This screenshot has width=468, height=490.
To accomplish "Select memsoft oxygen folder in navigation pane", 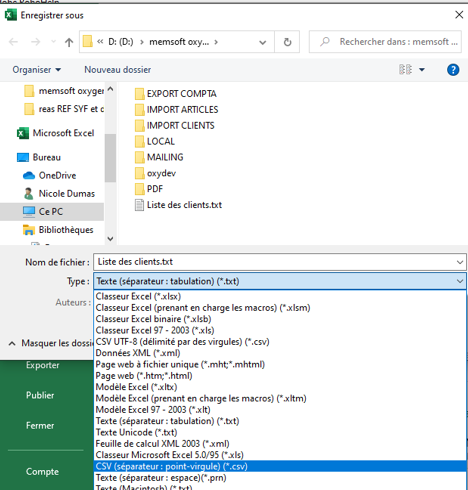I will [64, 91].
